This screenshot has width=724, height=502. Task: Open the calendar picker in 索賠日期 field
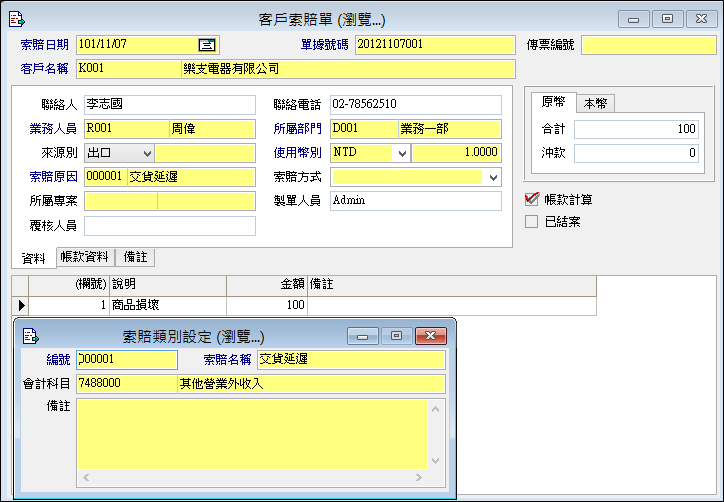point(207,44)
